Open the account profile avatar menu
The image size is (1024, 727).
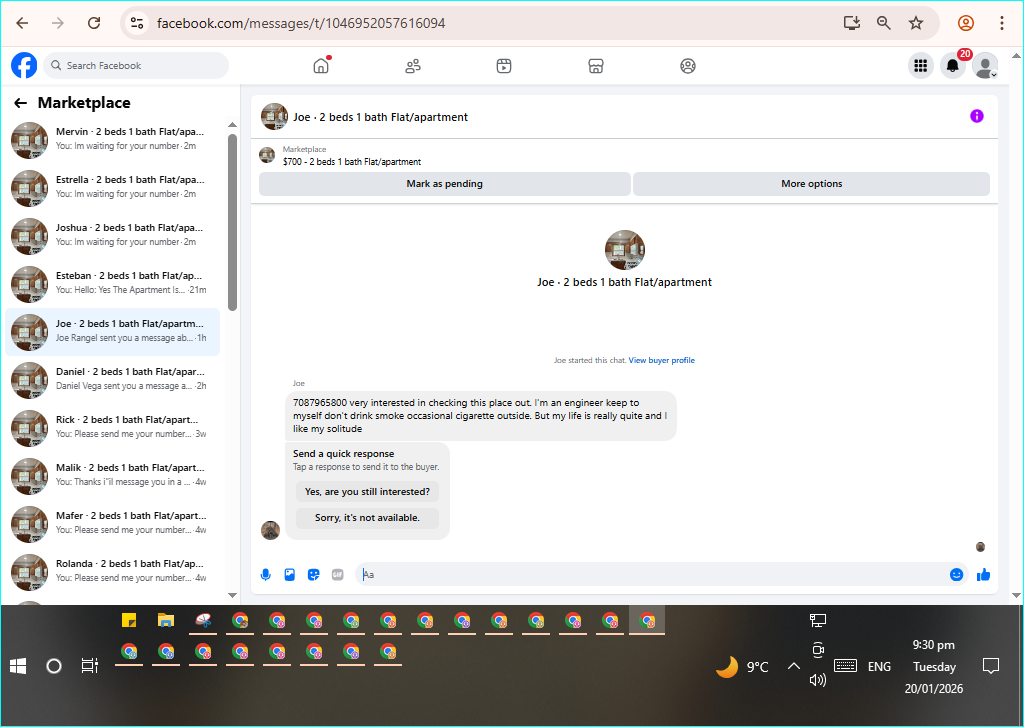click(x=985, y=65)
